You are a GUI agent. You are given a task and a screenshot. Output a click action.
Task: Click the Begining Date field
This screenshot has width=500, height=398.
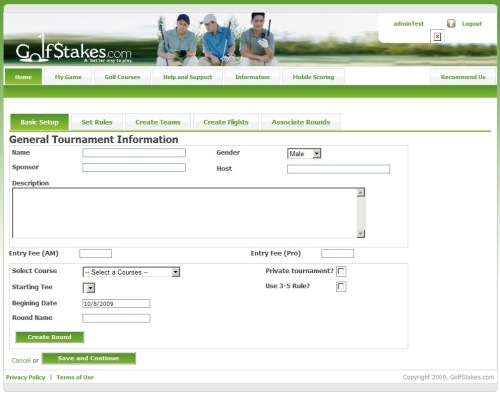coord(116,303)
